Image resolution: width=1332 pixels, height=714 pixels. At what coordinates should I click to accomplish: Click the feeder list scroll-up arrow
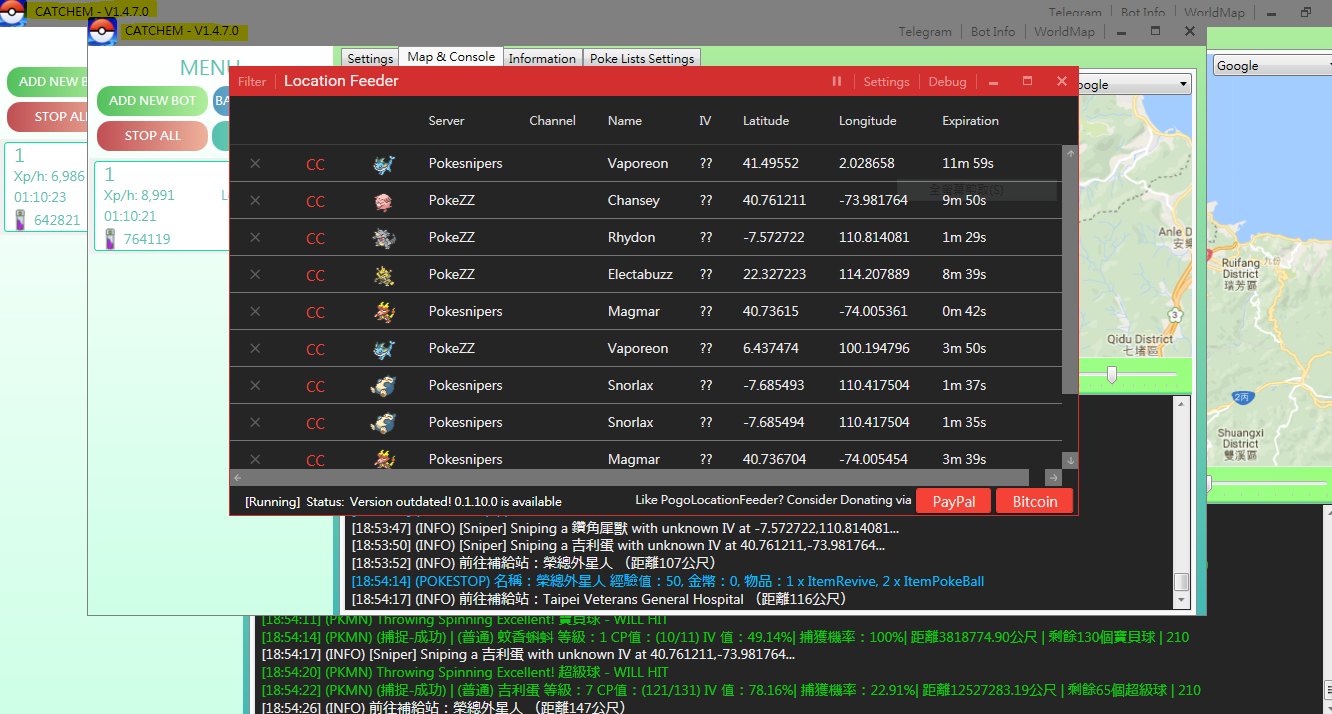[1070, 153]
